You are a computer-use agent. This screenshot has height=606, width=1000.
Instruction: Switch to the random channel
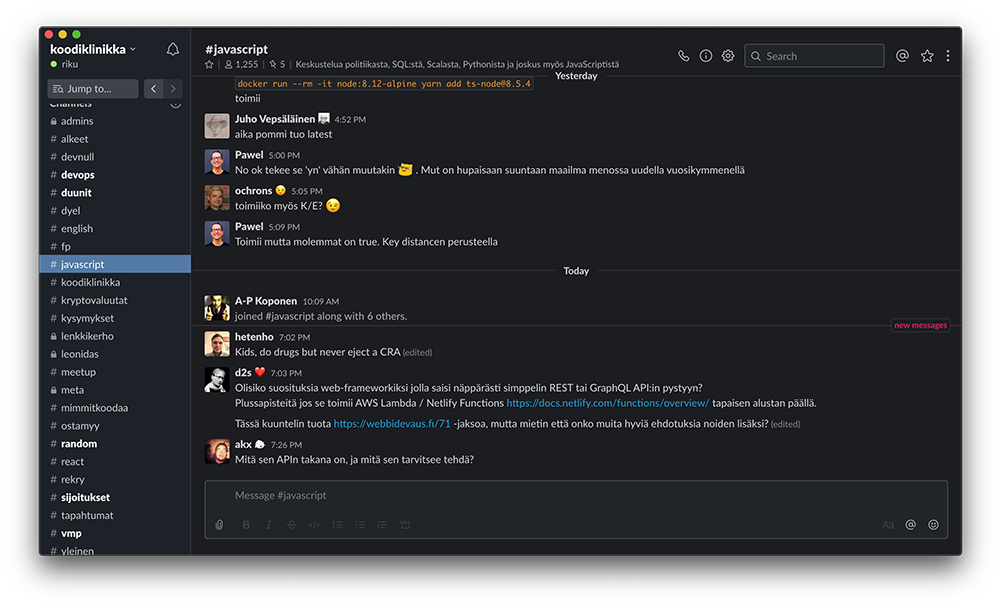(x=79, y=444)
